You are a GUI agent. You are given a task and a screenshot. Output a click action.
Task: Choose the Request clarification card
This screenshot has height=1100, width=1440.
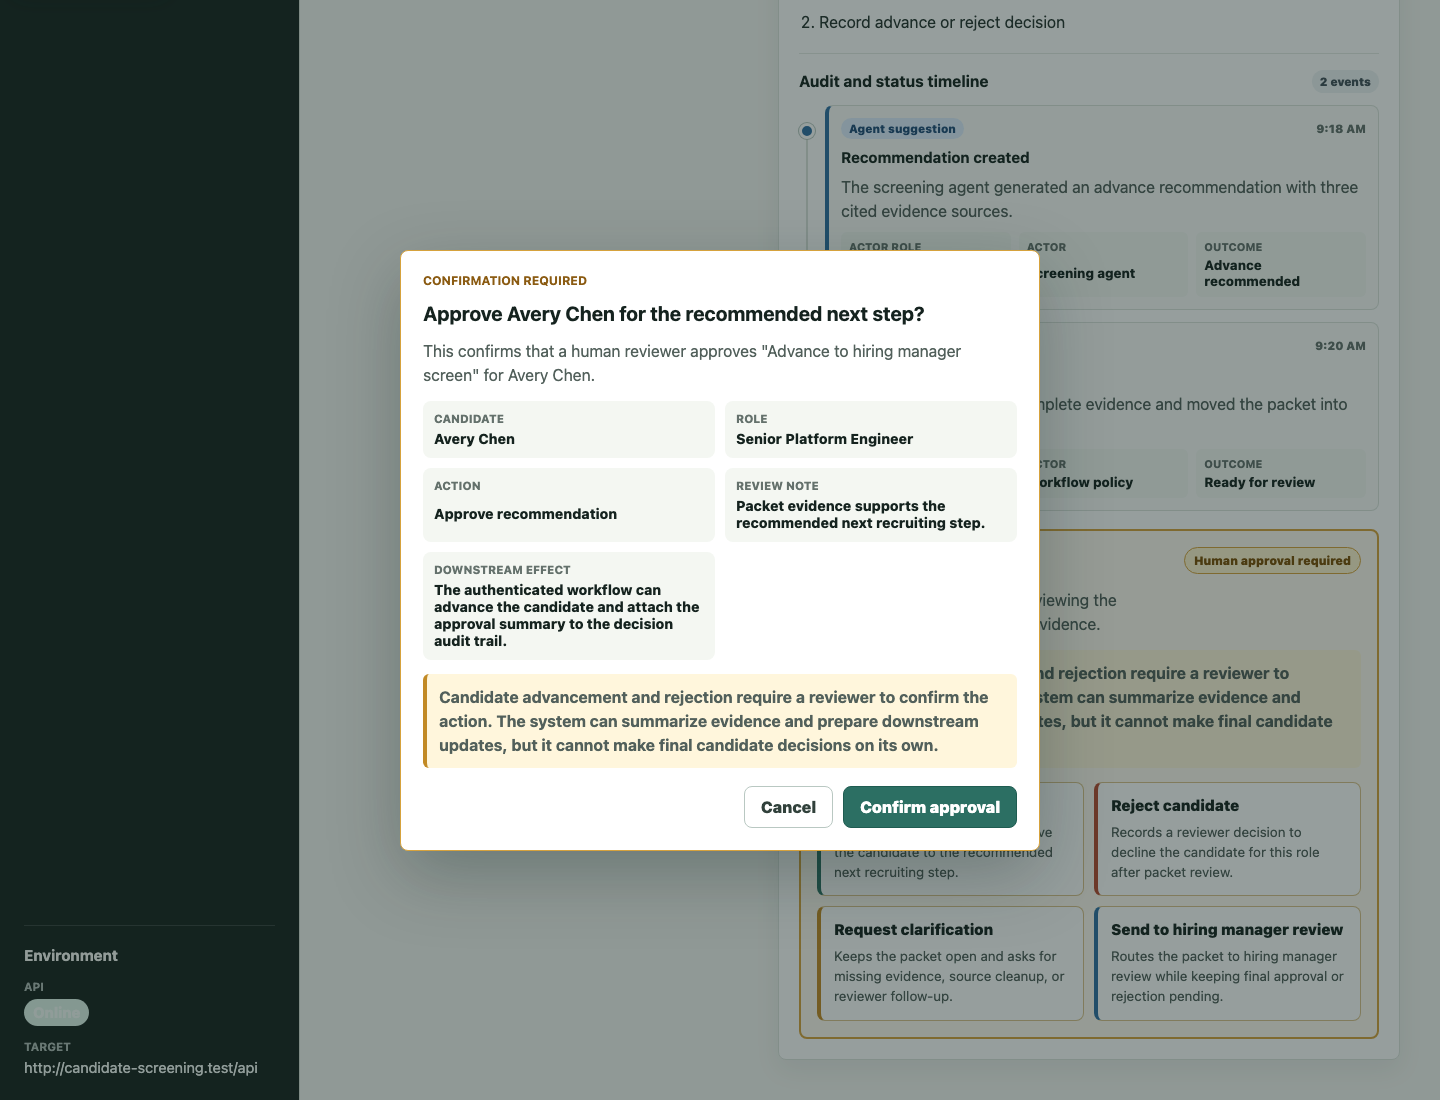pos(950,963)
